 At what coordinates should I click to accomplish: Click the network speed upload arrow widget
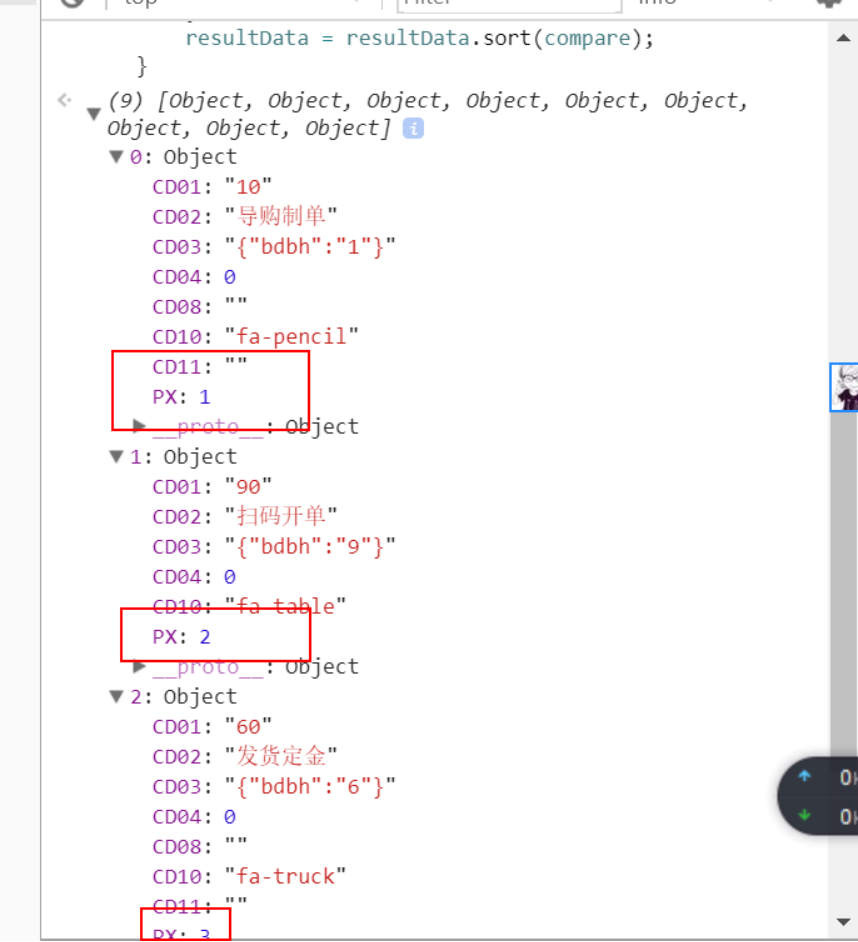[804, 776]
